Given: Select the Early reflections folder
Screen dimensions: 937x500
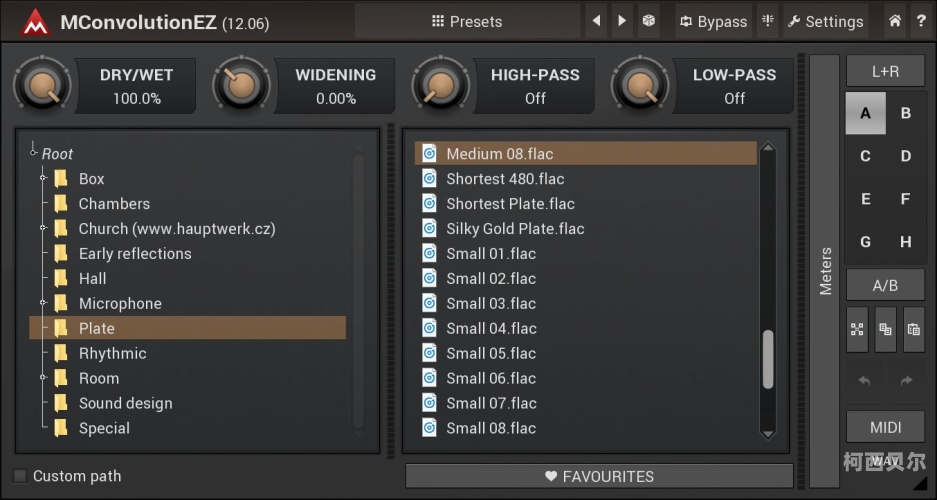Looking at the screenshot, I should point(134,253).
